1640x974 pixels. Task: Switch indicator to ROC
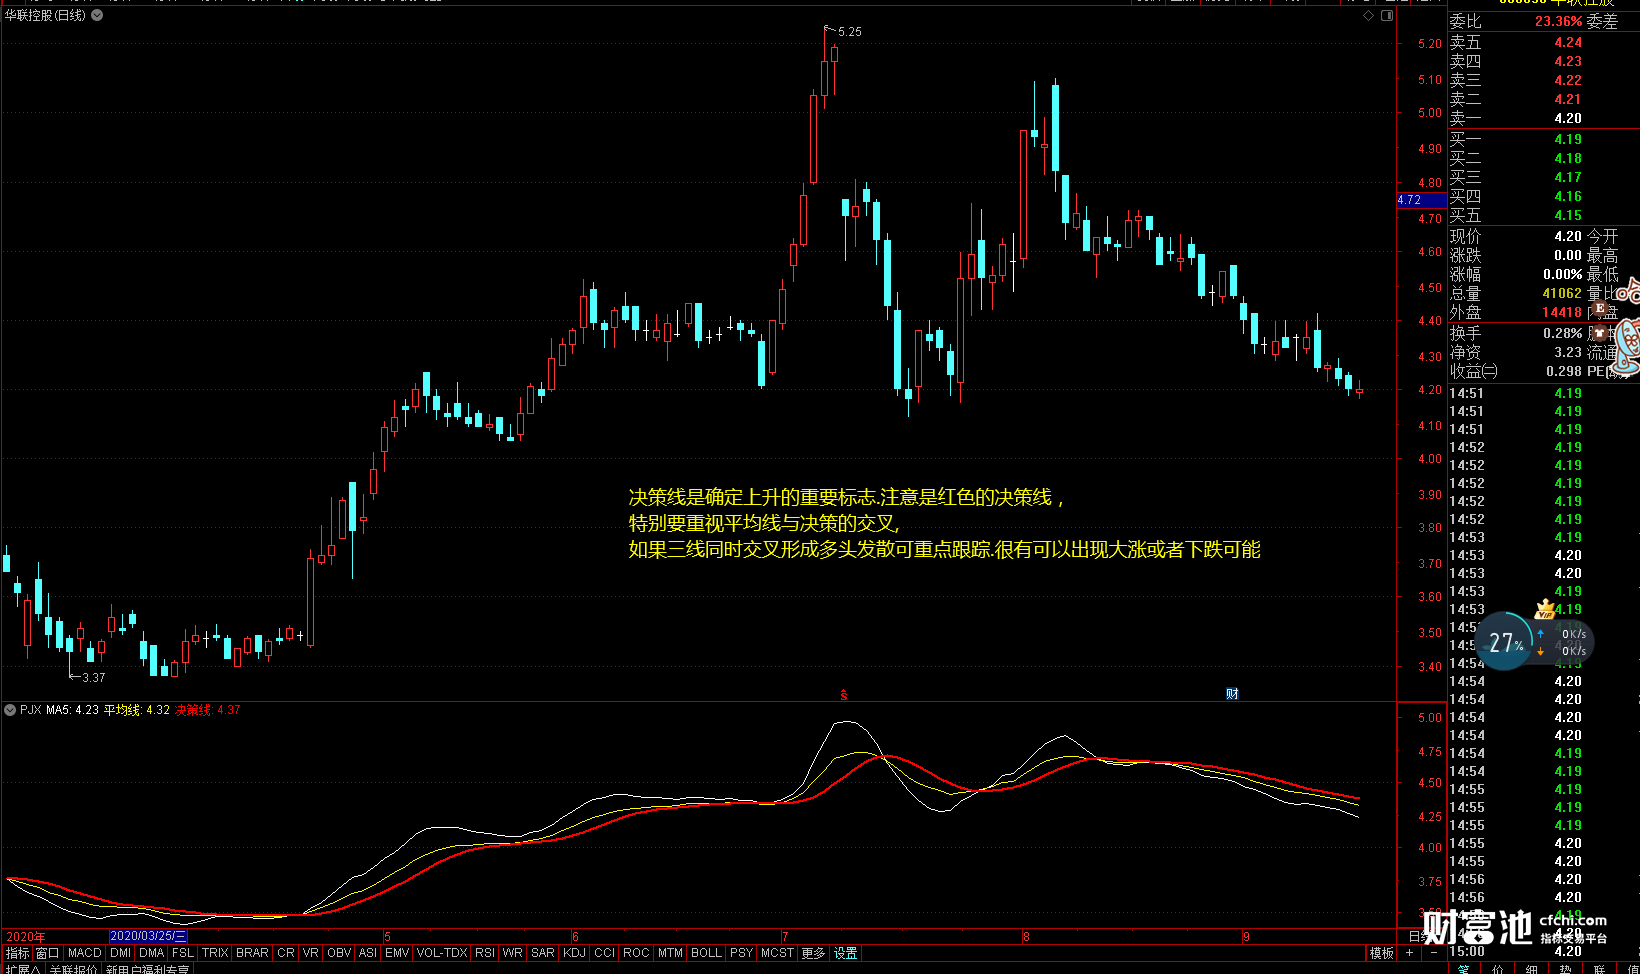[x=636, y=953]
